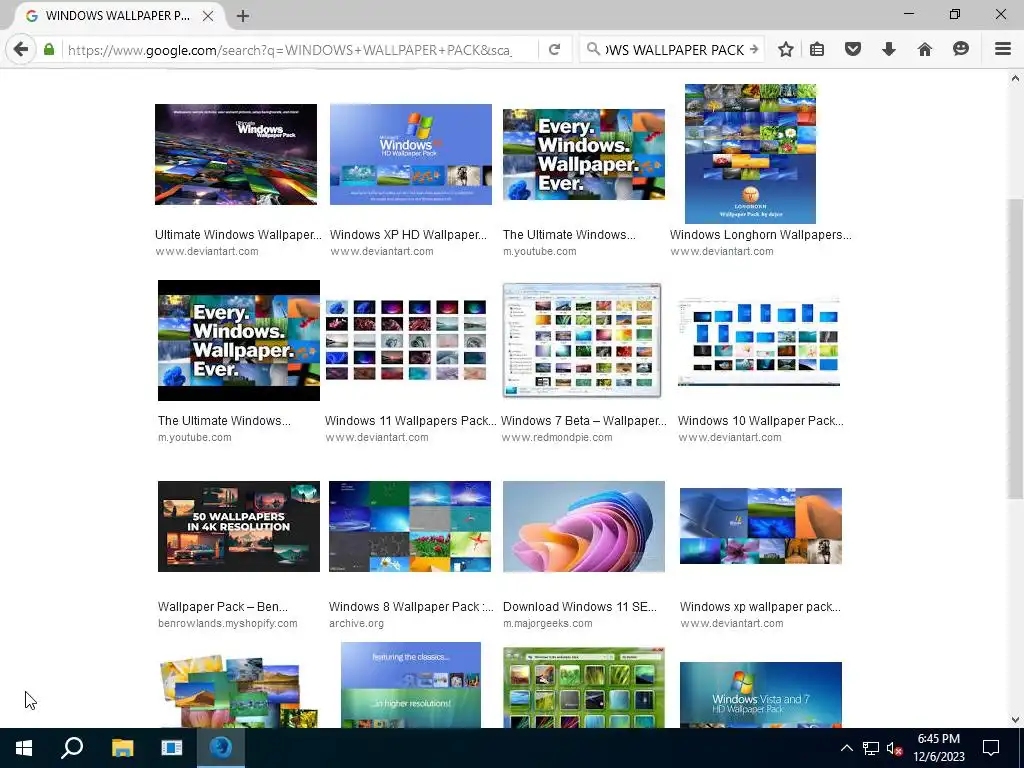
Task: Click the 'Windows xp wallpaper pack...' title link
Action: tap(760, 607)
